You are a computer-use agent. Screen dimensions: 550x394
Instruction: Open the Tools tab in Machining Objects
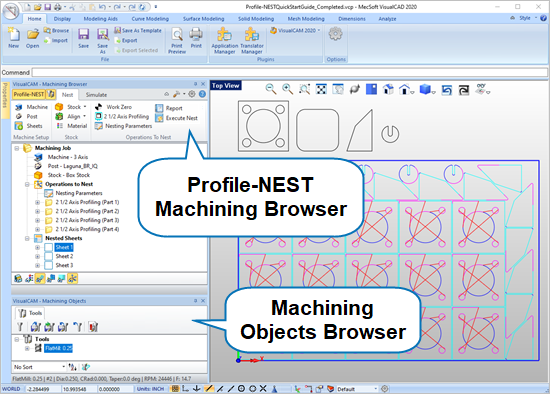pyautogui.click(x=30, y=313)
